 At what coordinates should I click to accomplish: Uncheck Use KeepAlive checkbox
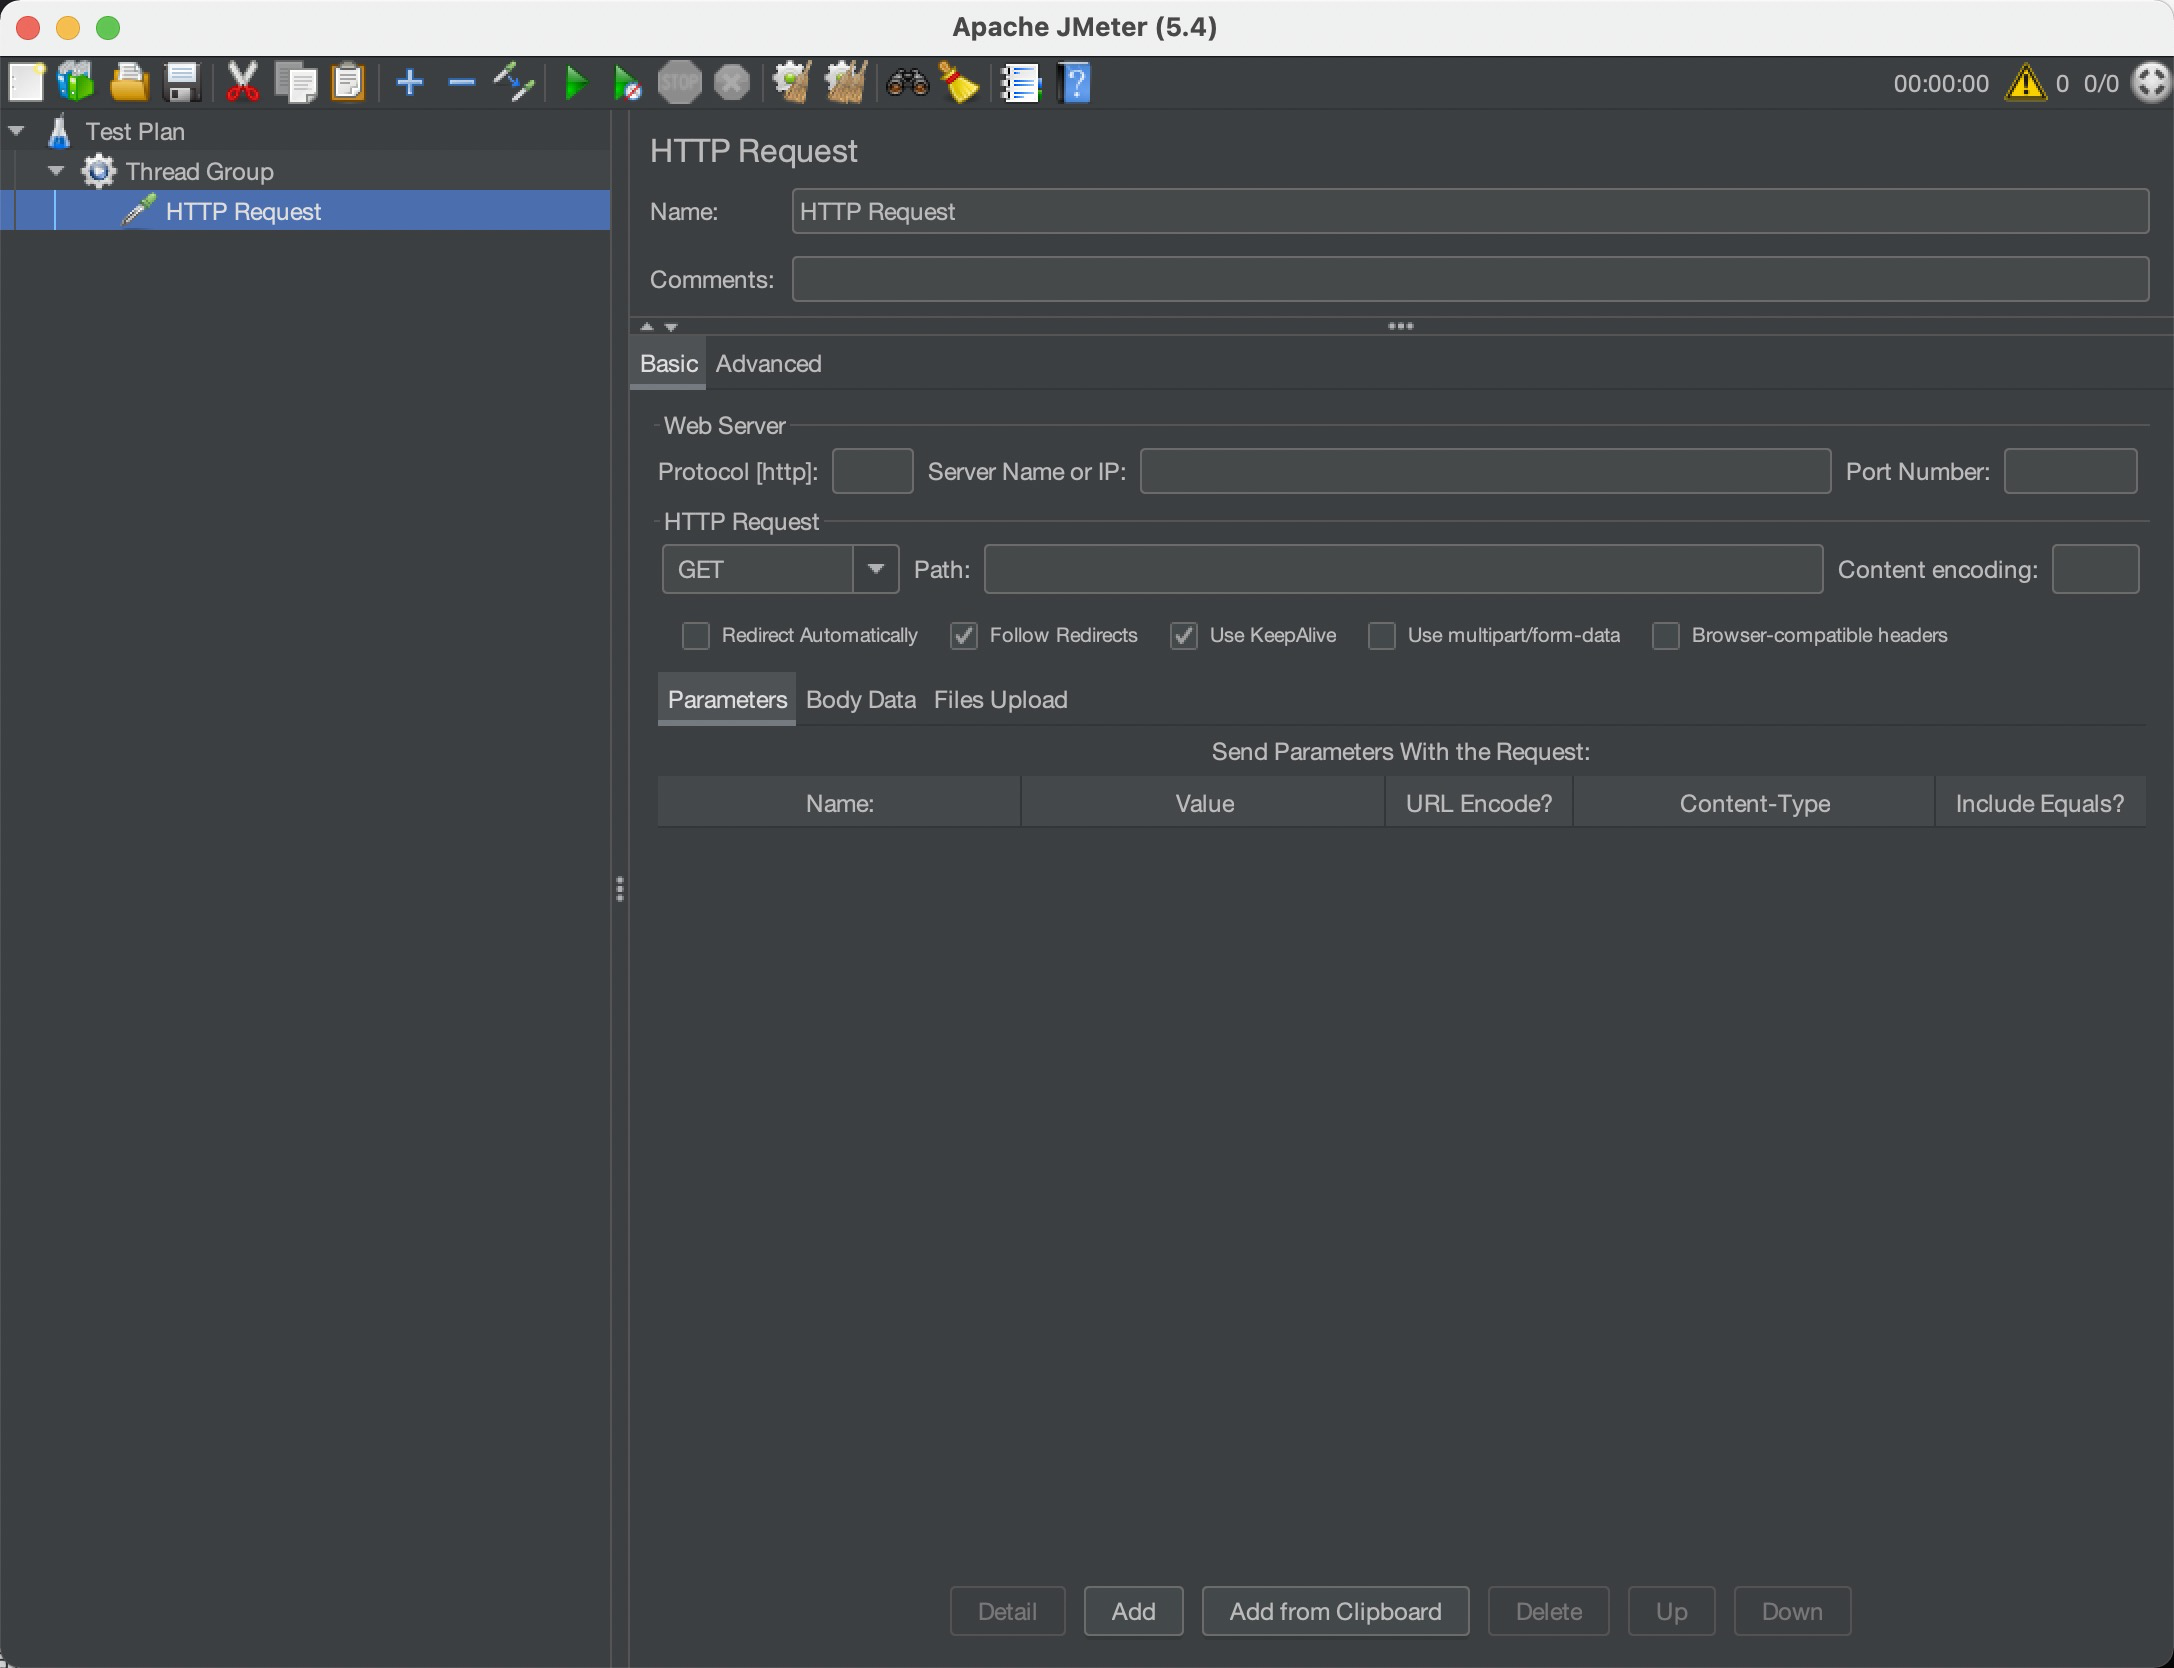tap(1184, 636)
